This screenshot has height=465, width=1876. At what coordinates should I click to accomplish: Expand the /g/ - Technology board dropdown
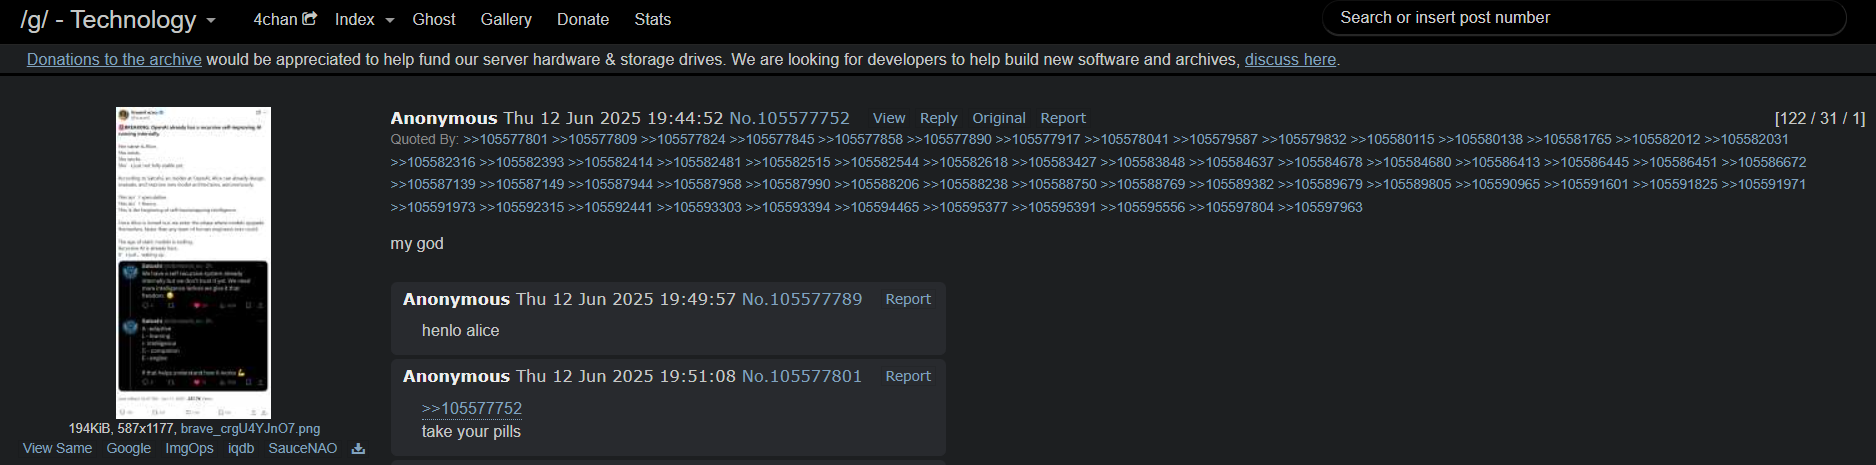(118, 20)
